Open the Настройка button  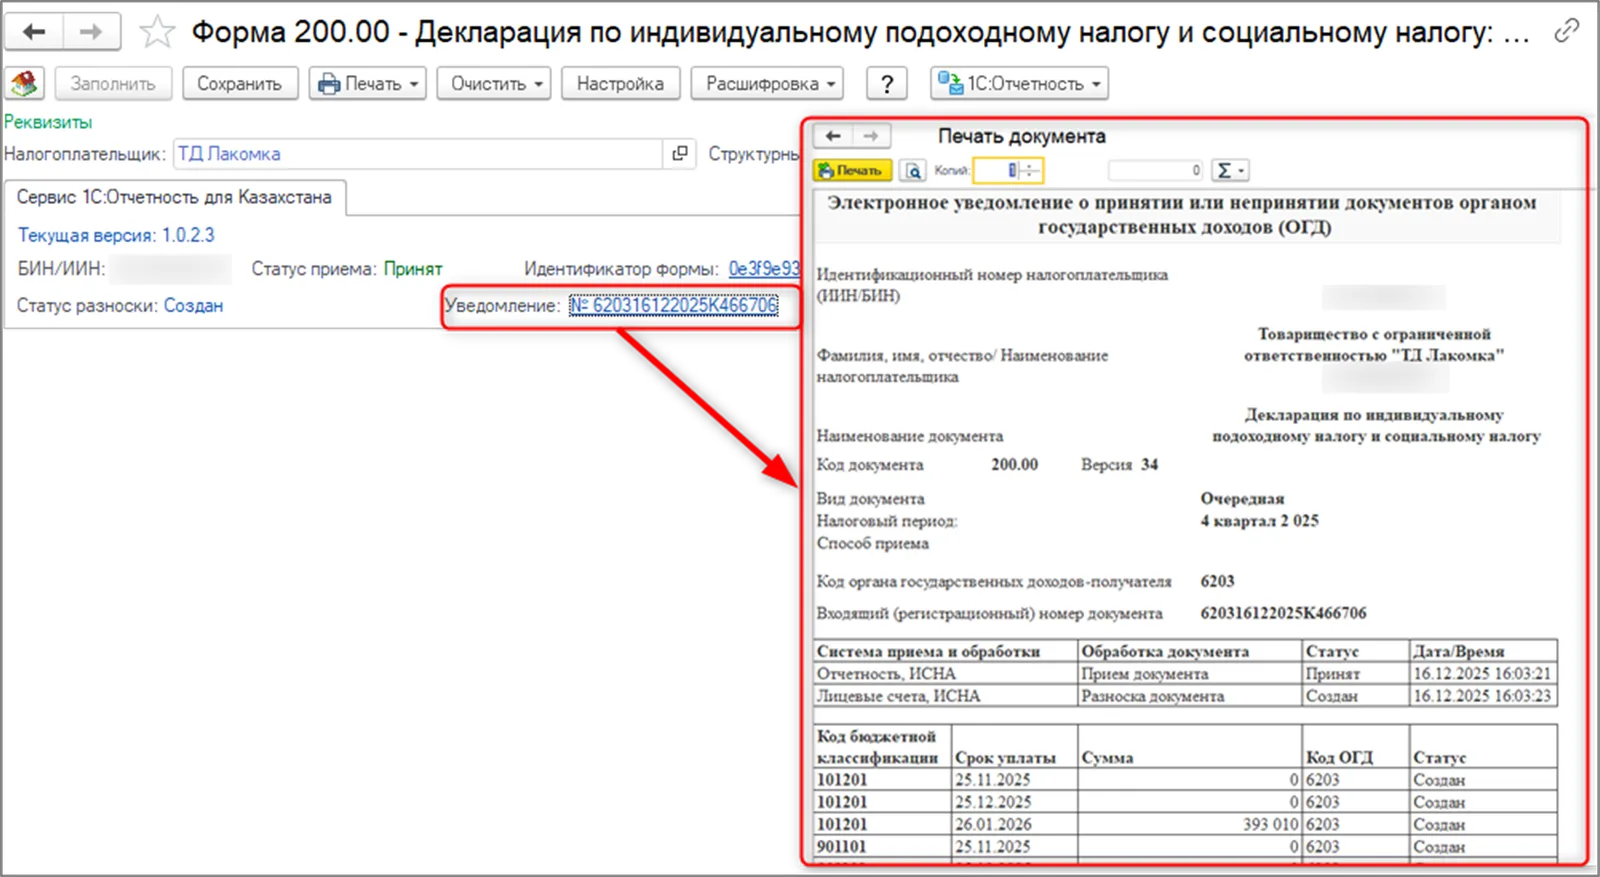pyautogui.click(x=620, y=84)
